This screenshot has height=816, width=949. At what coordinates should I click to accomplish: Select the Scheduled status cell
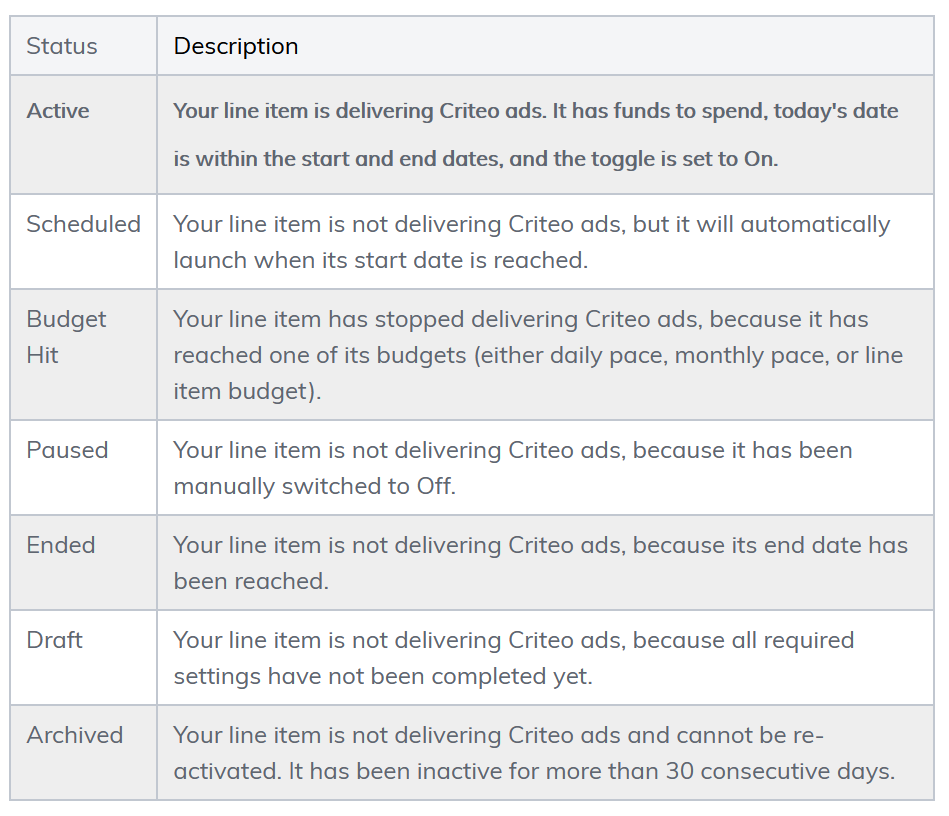(83, 224)
